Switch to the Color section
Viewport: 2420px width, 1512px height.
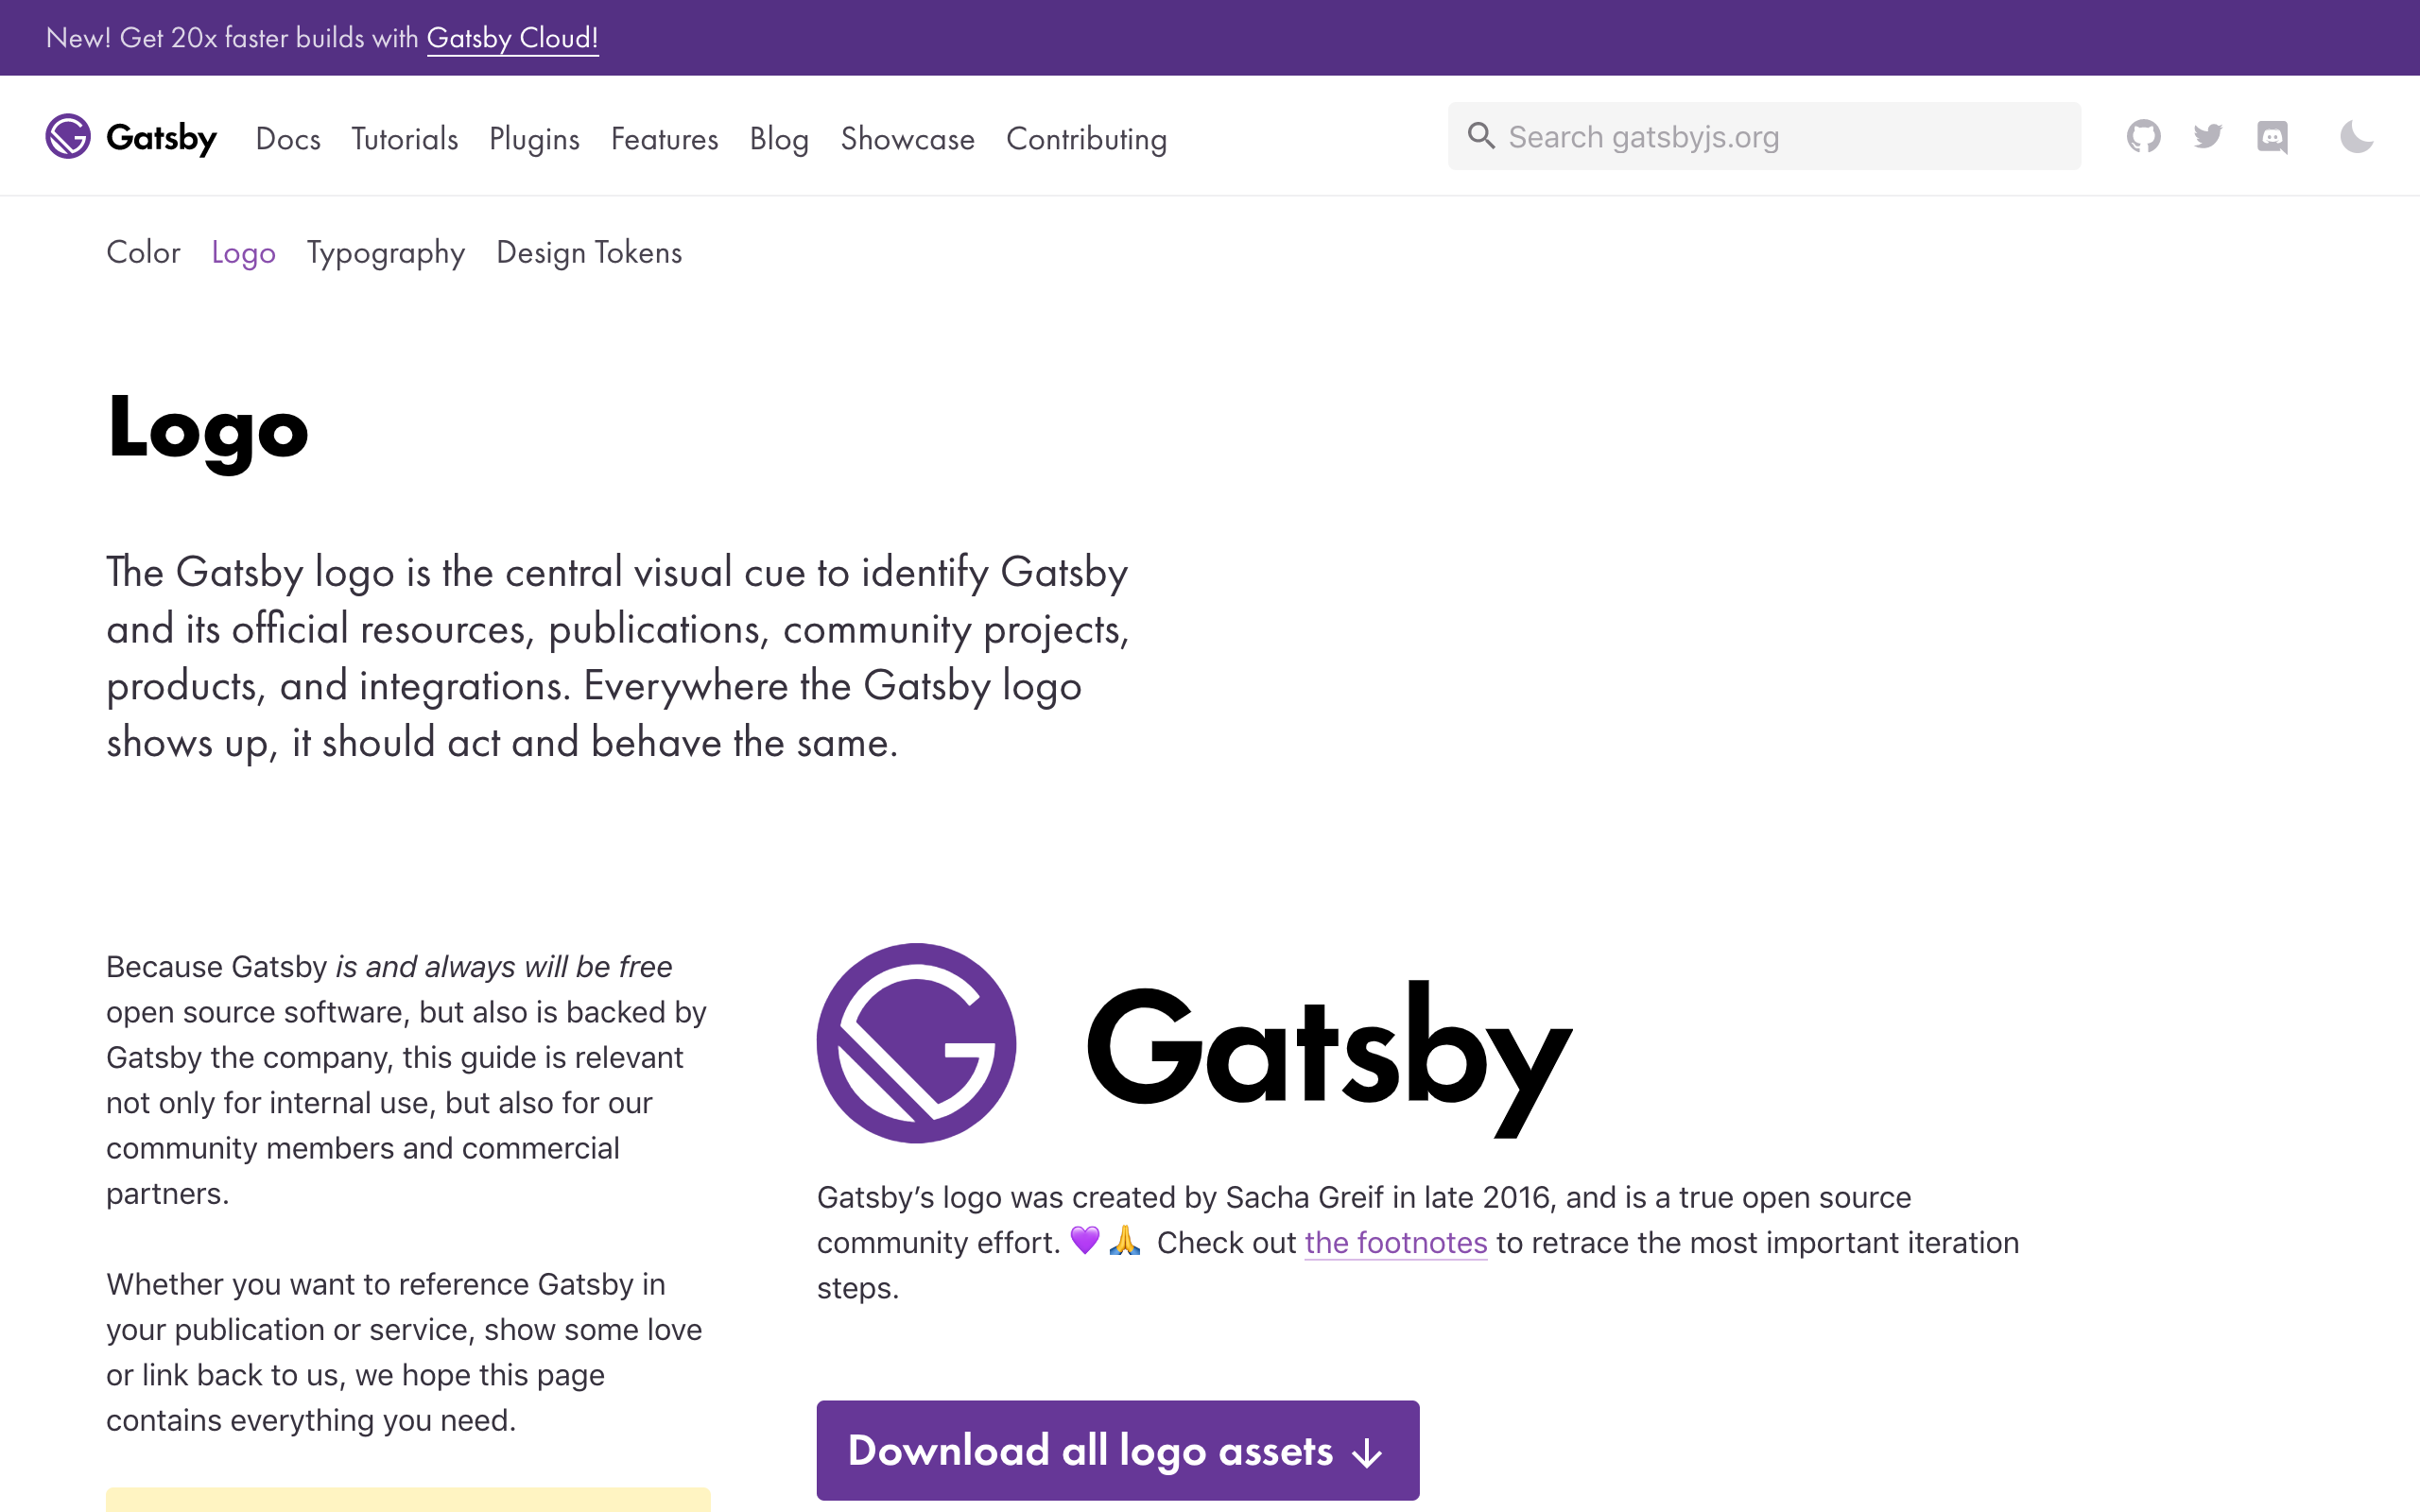tap(143, 252)
